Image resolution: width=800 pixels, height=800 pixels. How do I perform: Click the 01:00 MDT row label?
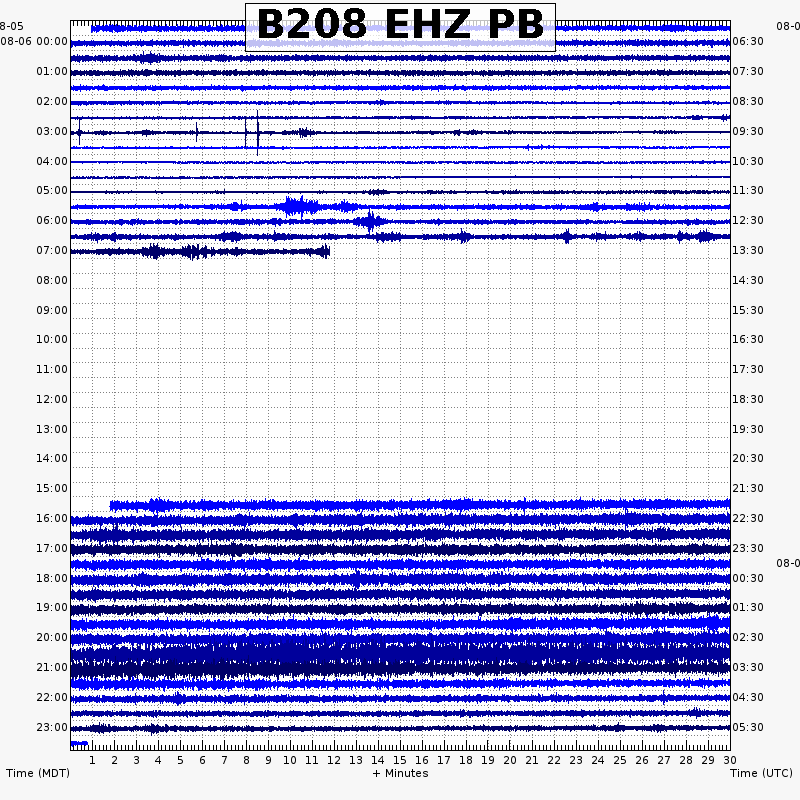click(52, 71)
